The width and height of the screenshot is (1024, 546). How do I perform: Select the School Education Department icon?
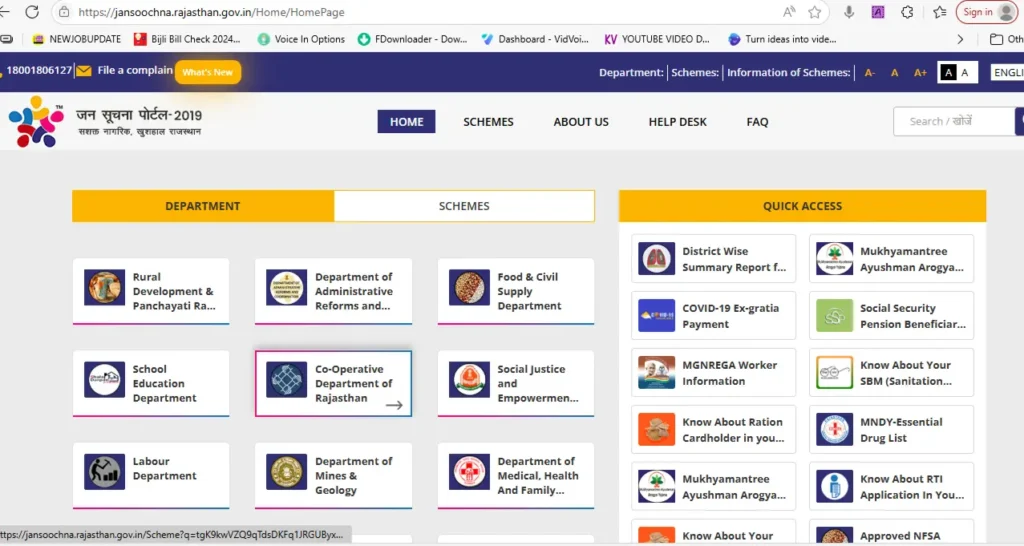tap(104, 381)
